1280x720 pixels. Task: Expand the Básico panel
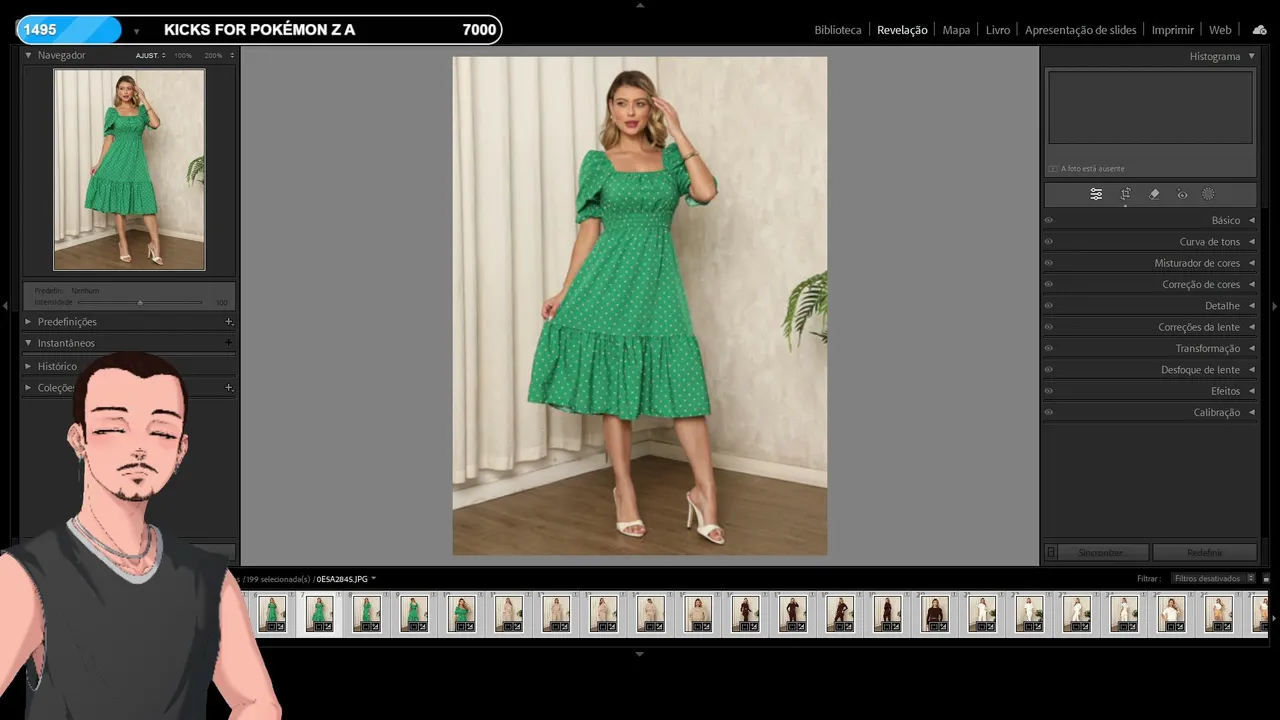coord(1251,220)
